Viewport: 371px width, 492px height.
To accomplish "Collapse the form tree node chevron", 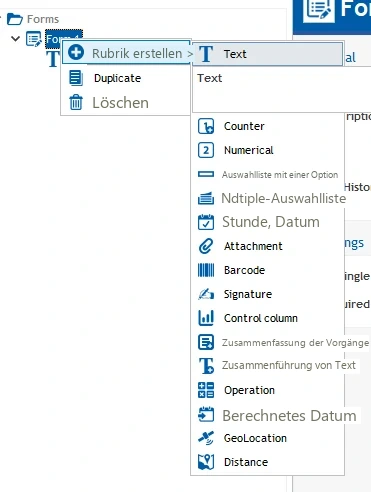I will (15, 39).
